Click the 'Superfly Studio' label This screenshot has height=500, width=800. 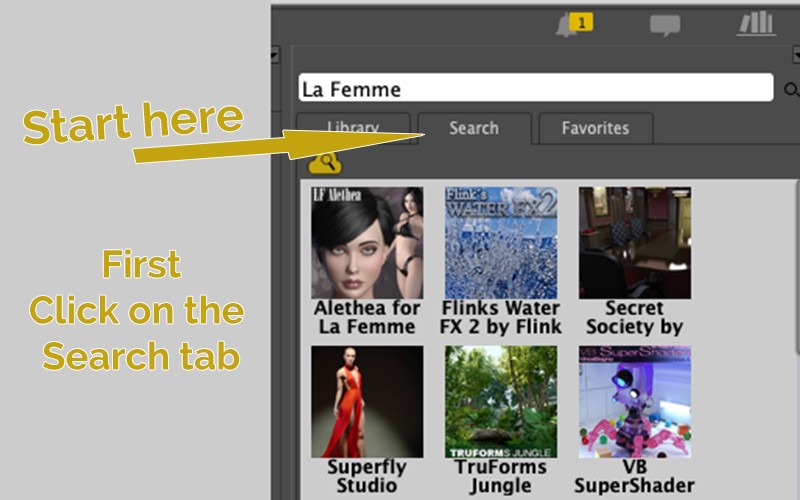pos(367,476)
